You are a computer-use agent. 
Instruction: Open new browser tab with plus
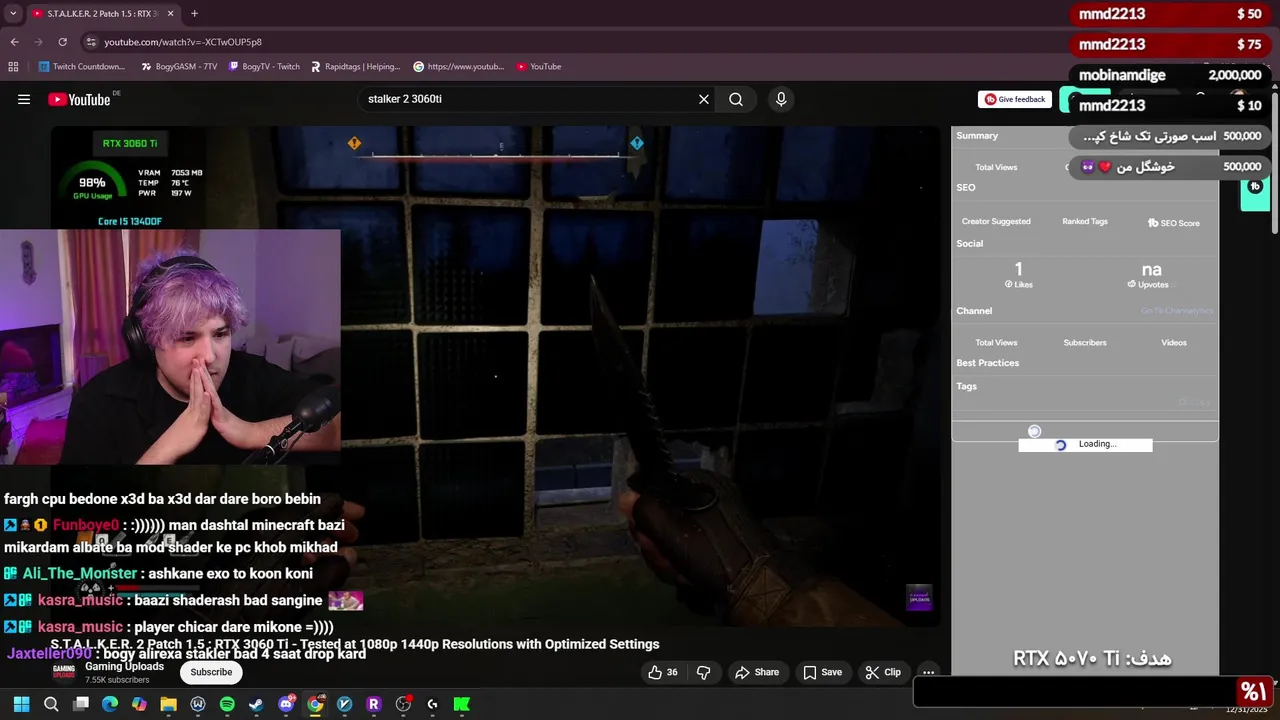[194, 13]
